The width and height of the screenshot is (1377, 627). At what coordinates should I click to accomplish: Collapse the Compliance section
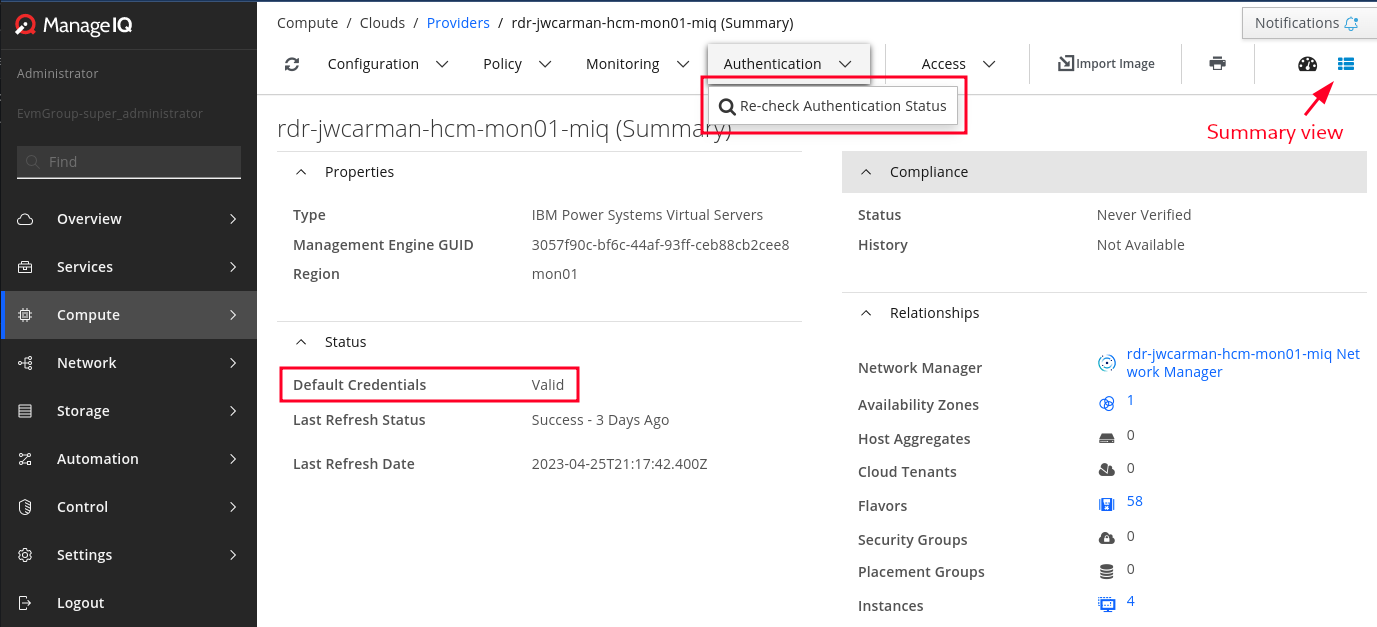click(x=866, y=171)
